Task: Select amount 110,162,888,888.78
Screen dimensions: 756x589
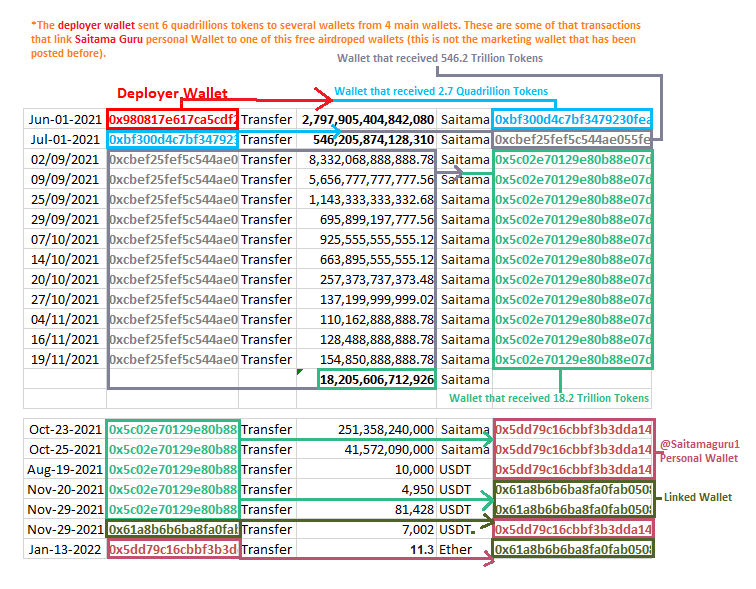Action: (367, 320)
